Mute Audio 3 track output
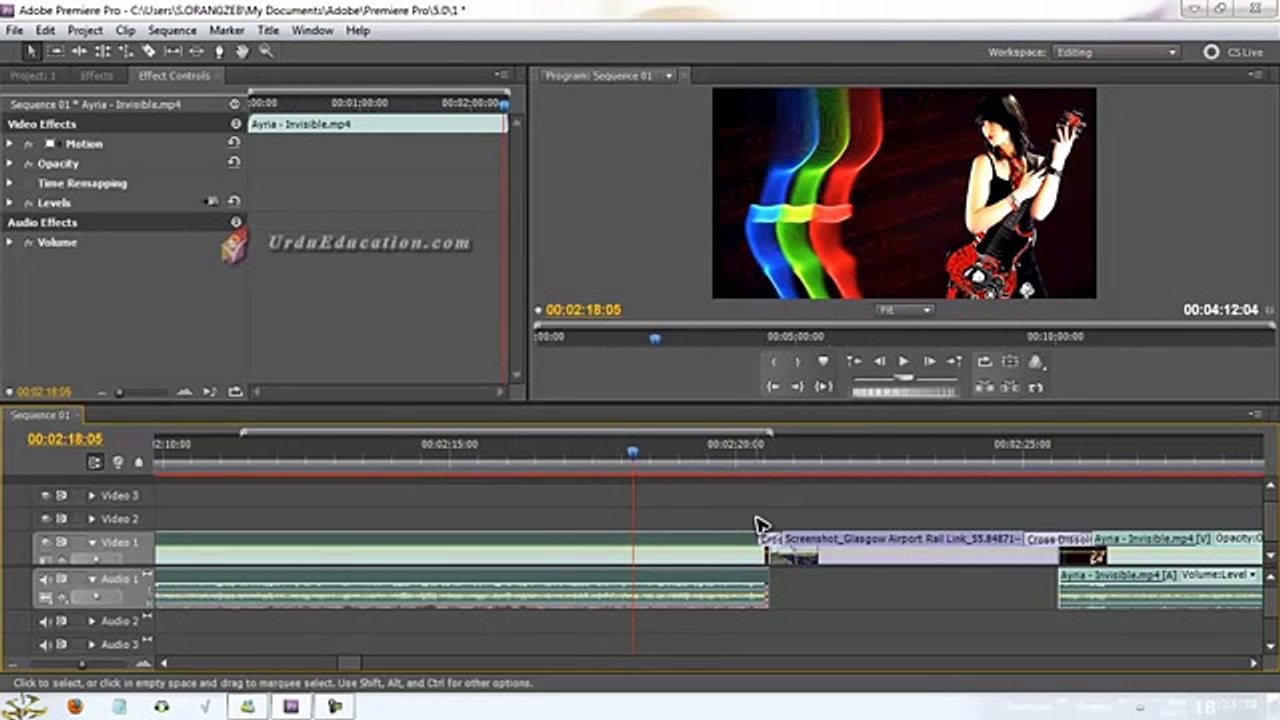The image size is (1280, 720). (x=45, y=645)
